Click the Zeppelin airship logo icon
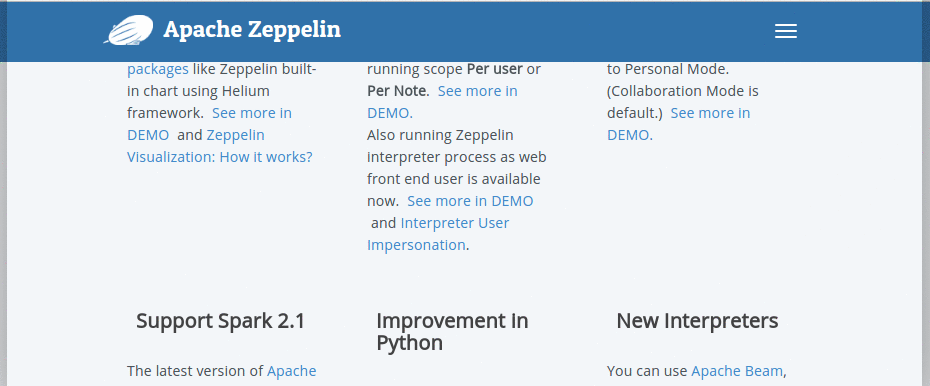This screenshot has height=386, width=930. (129, 30)
